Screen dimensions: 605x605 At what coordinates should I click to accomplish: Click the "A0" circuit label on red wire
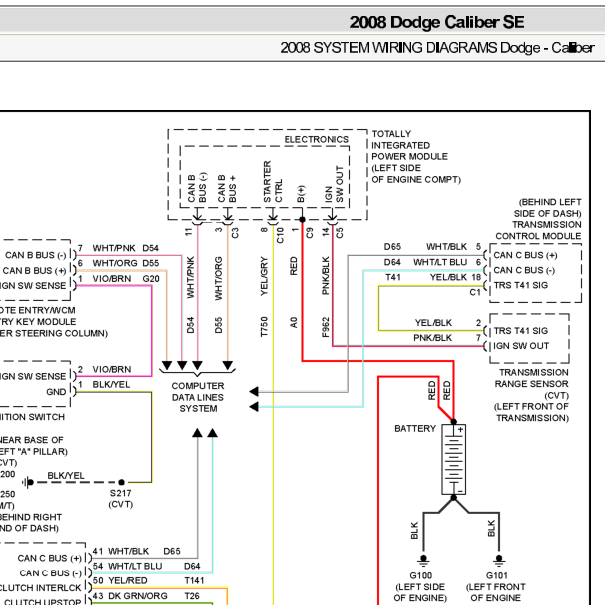[x=294, y=323]
